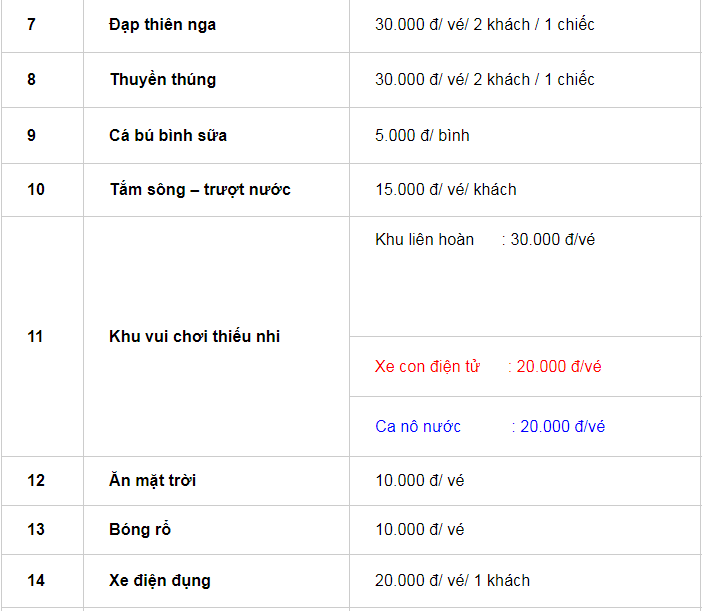Viewport: 702px width, 611px height.
Task: Click "Ăn mặt trời" activity name
Action: (x=152, y=481)
